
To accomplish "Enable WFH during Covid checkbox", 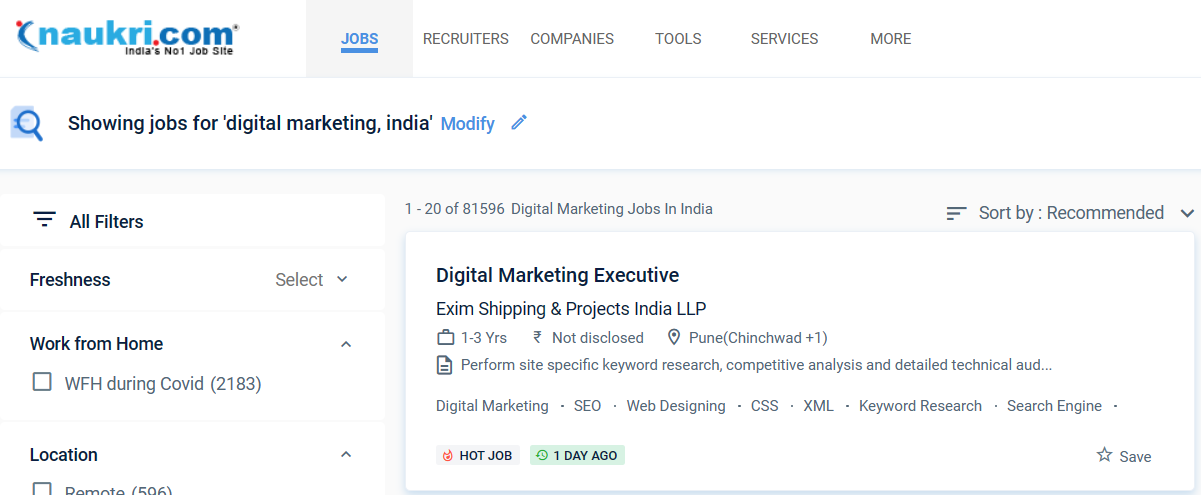I will pos(42,382).
